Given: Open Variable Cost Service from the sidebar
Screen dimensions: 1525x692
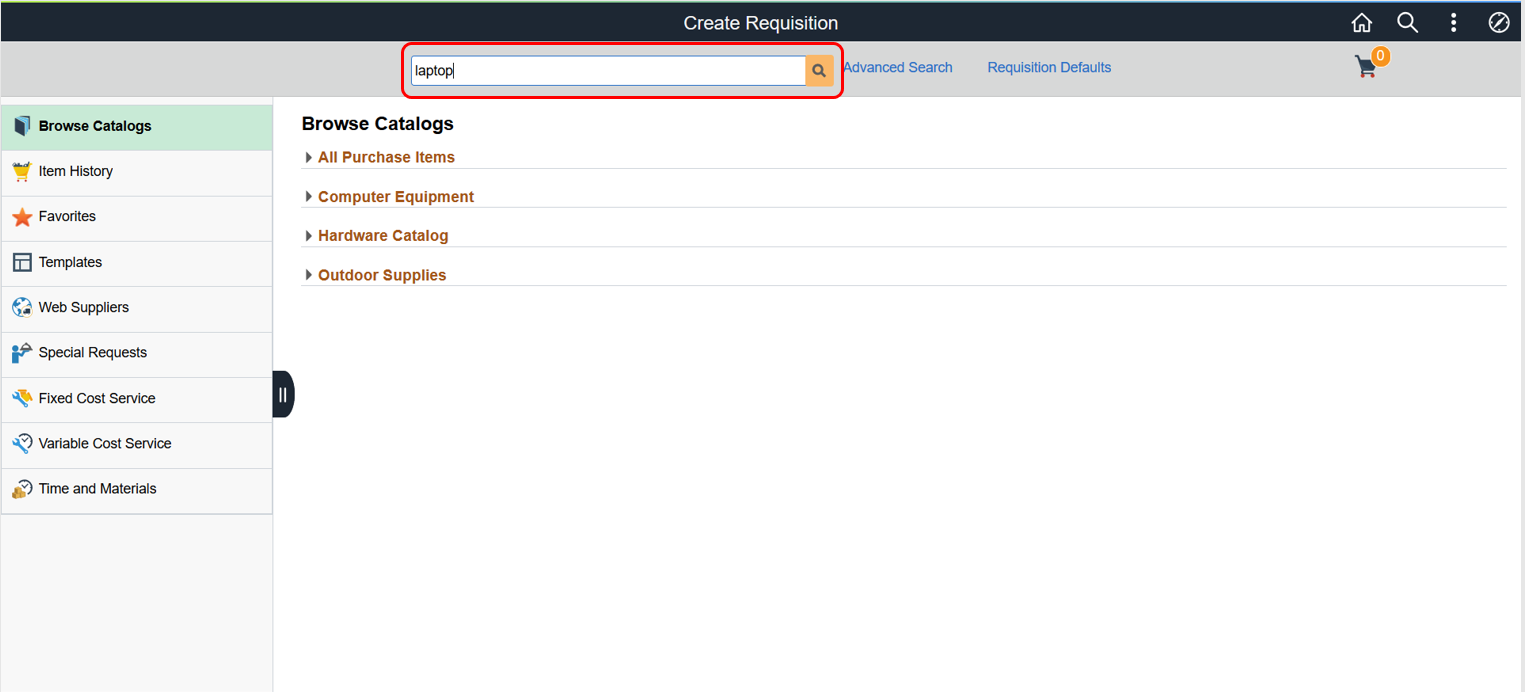Looking at the screenshot, I should [x=137, y=445].
